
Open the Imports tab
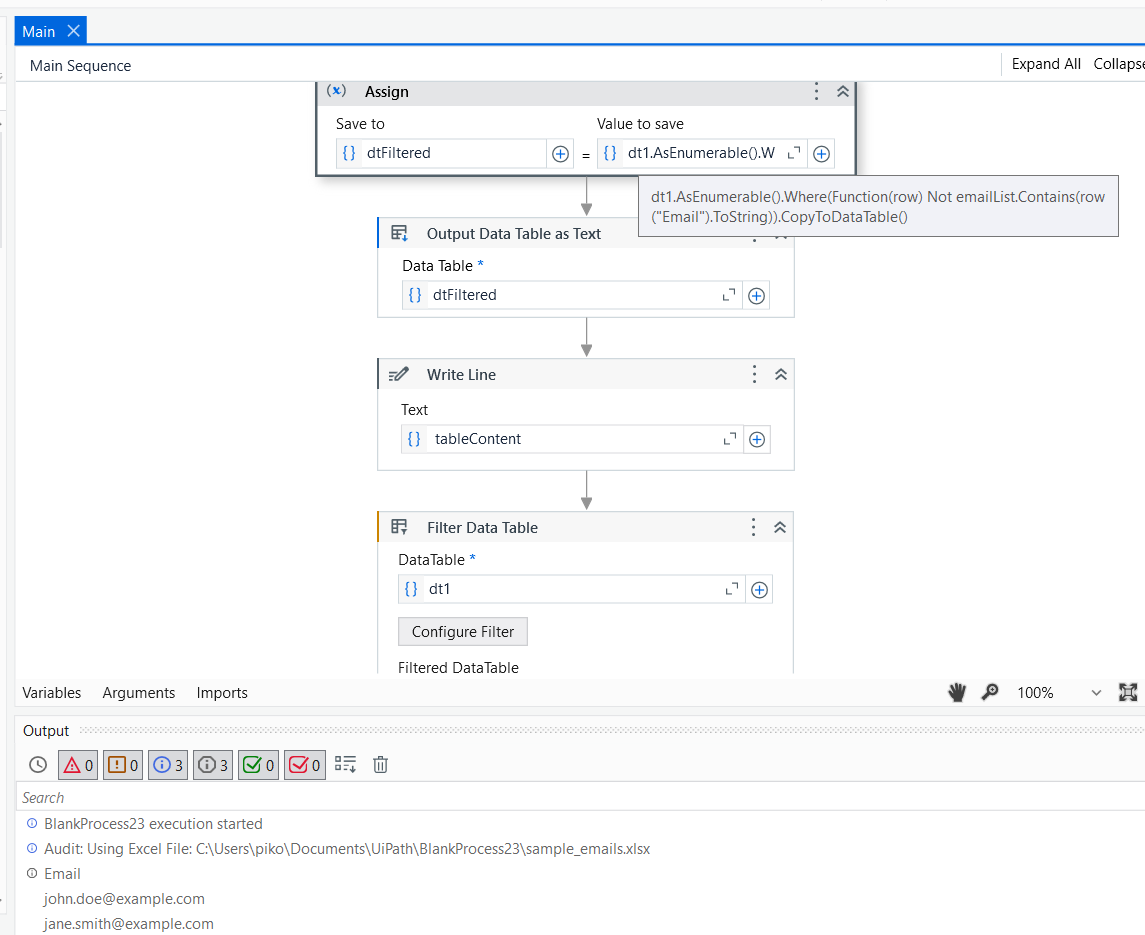tap(221, 692)
